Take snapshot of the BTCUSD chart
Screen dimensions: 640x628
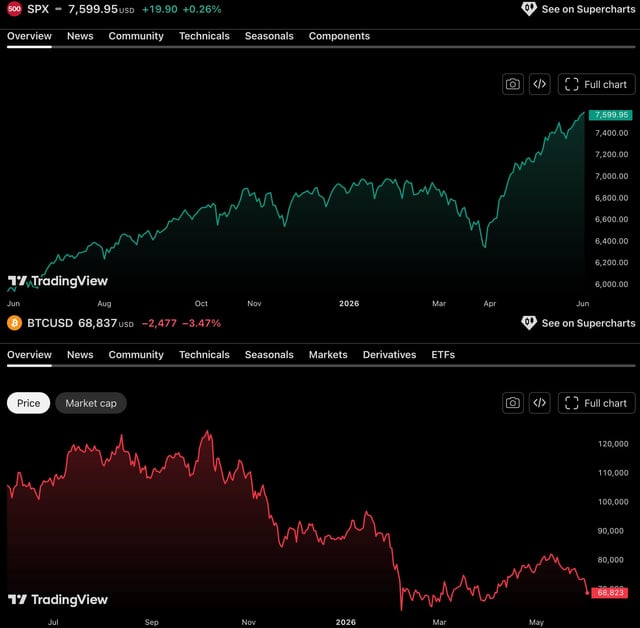[513, 403]
